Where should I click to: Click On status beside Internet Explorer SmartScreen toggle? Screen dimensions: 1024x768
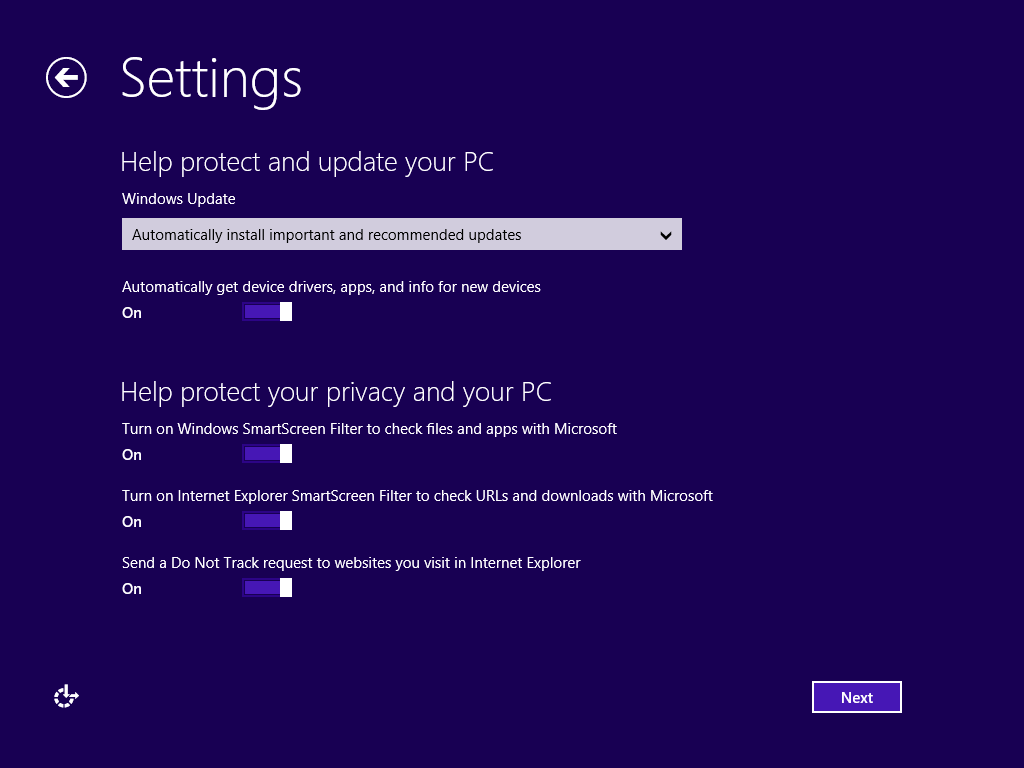(x=132, y=522)
